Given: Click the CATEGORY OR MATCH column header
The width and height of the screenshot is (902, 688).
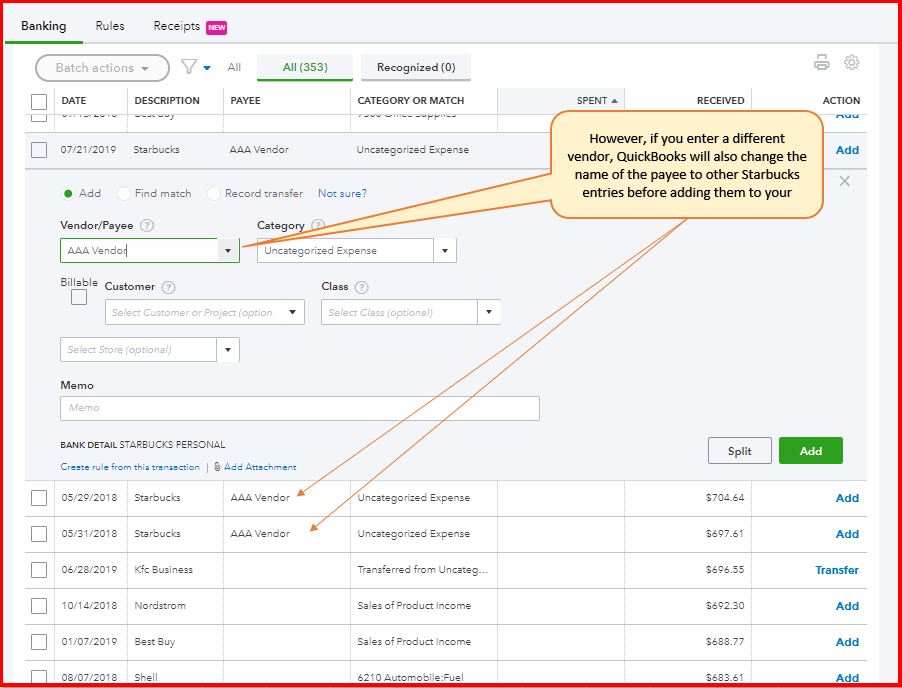Looking at the screenshot, I should (411, 101).
